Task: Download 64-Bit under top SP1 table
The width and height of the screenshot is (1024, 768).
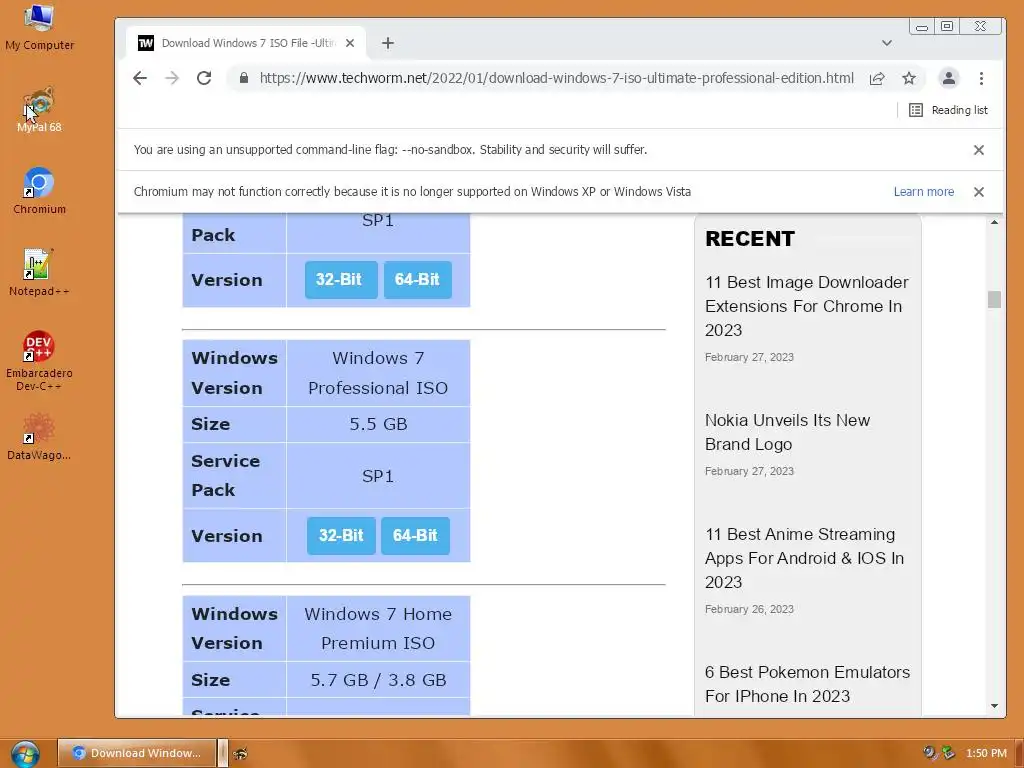Action: point(417,280)
